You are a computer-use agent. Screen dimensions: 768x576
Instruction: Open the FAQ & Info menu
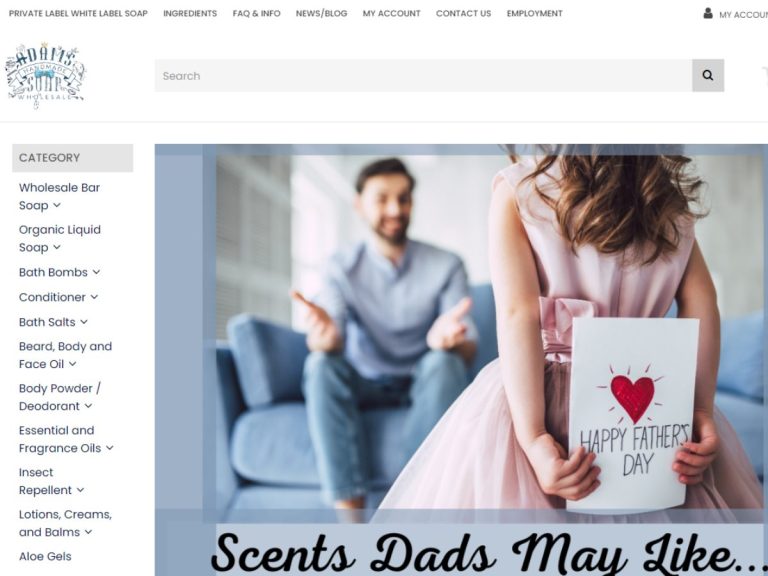[x=257, y=14]
